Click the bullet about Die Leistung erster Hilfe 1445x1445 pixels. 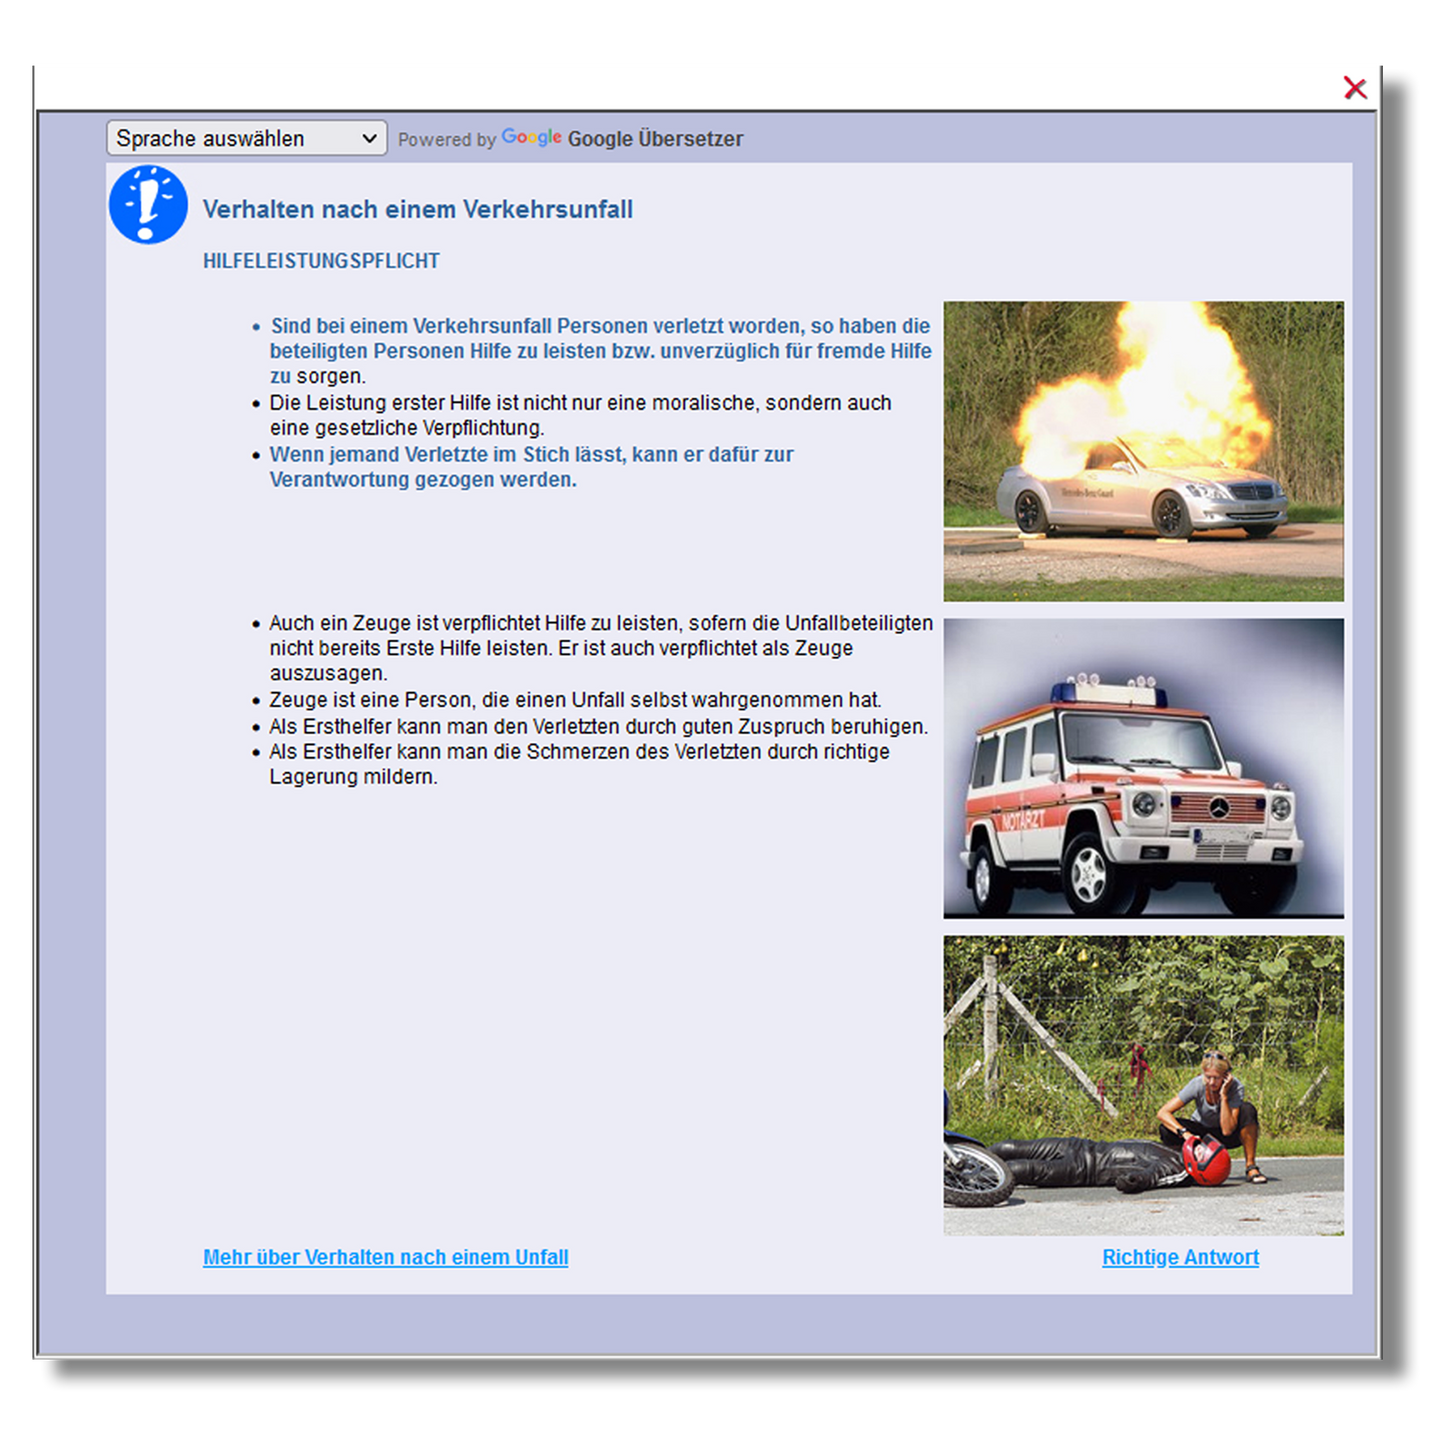[580, 415]
